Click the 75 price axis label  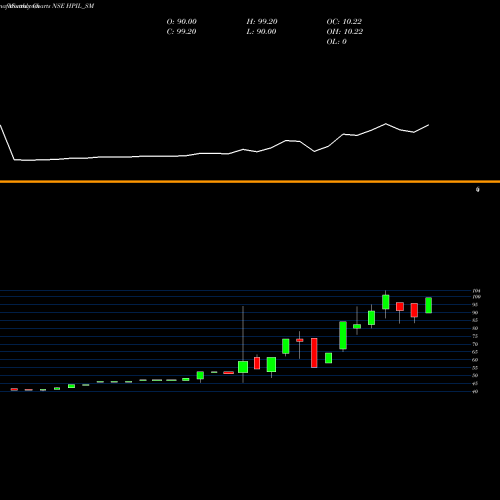(475, 336)
